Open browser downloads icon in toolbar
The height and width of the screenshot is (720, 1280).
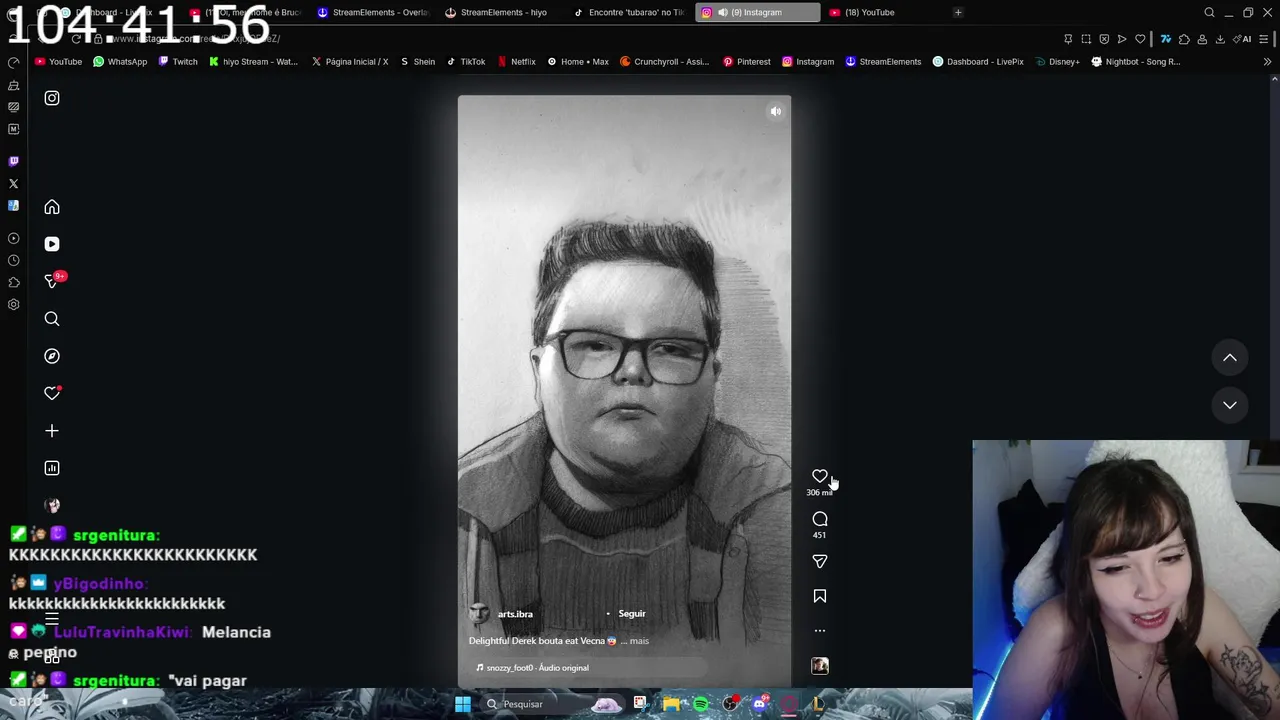pos(1220,39)
